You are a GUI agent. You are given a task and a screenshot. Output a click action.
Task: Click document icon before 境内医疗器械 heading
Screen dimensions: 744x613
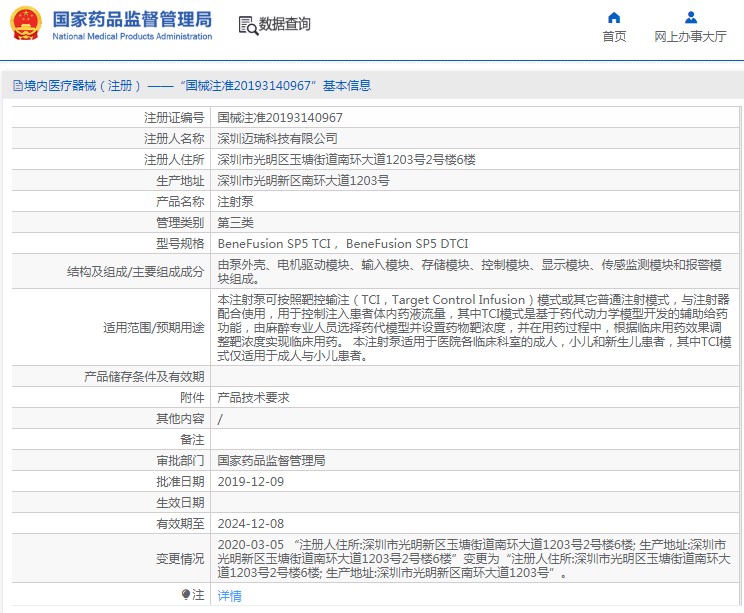(x=18, y=85)
